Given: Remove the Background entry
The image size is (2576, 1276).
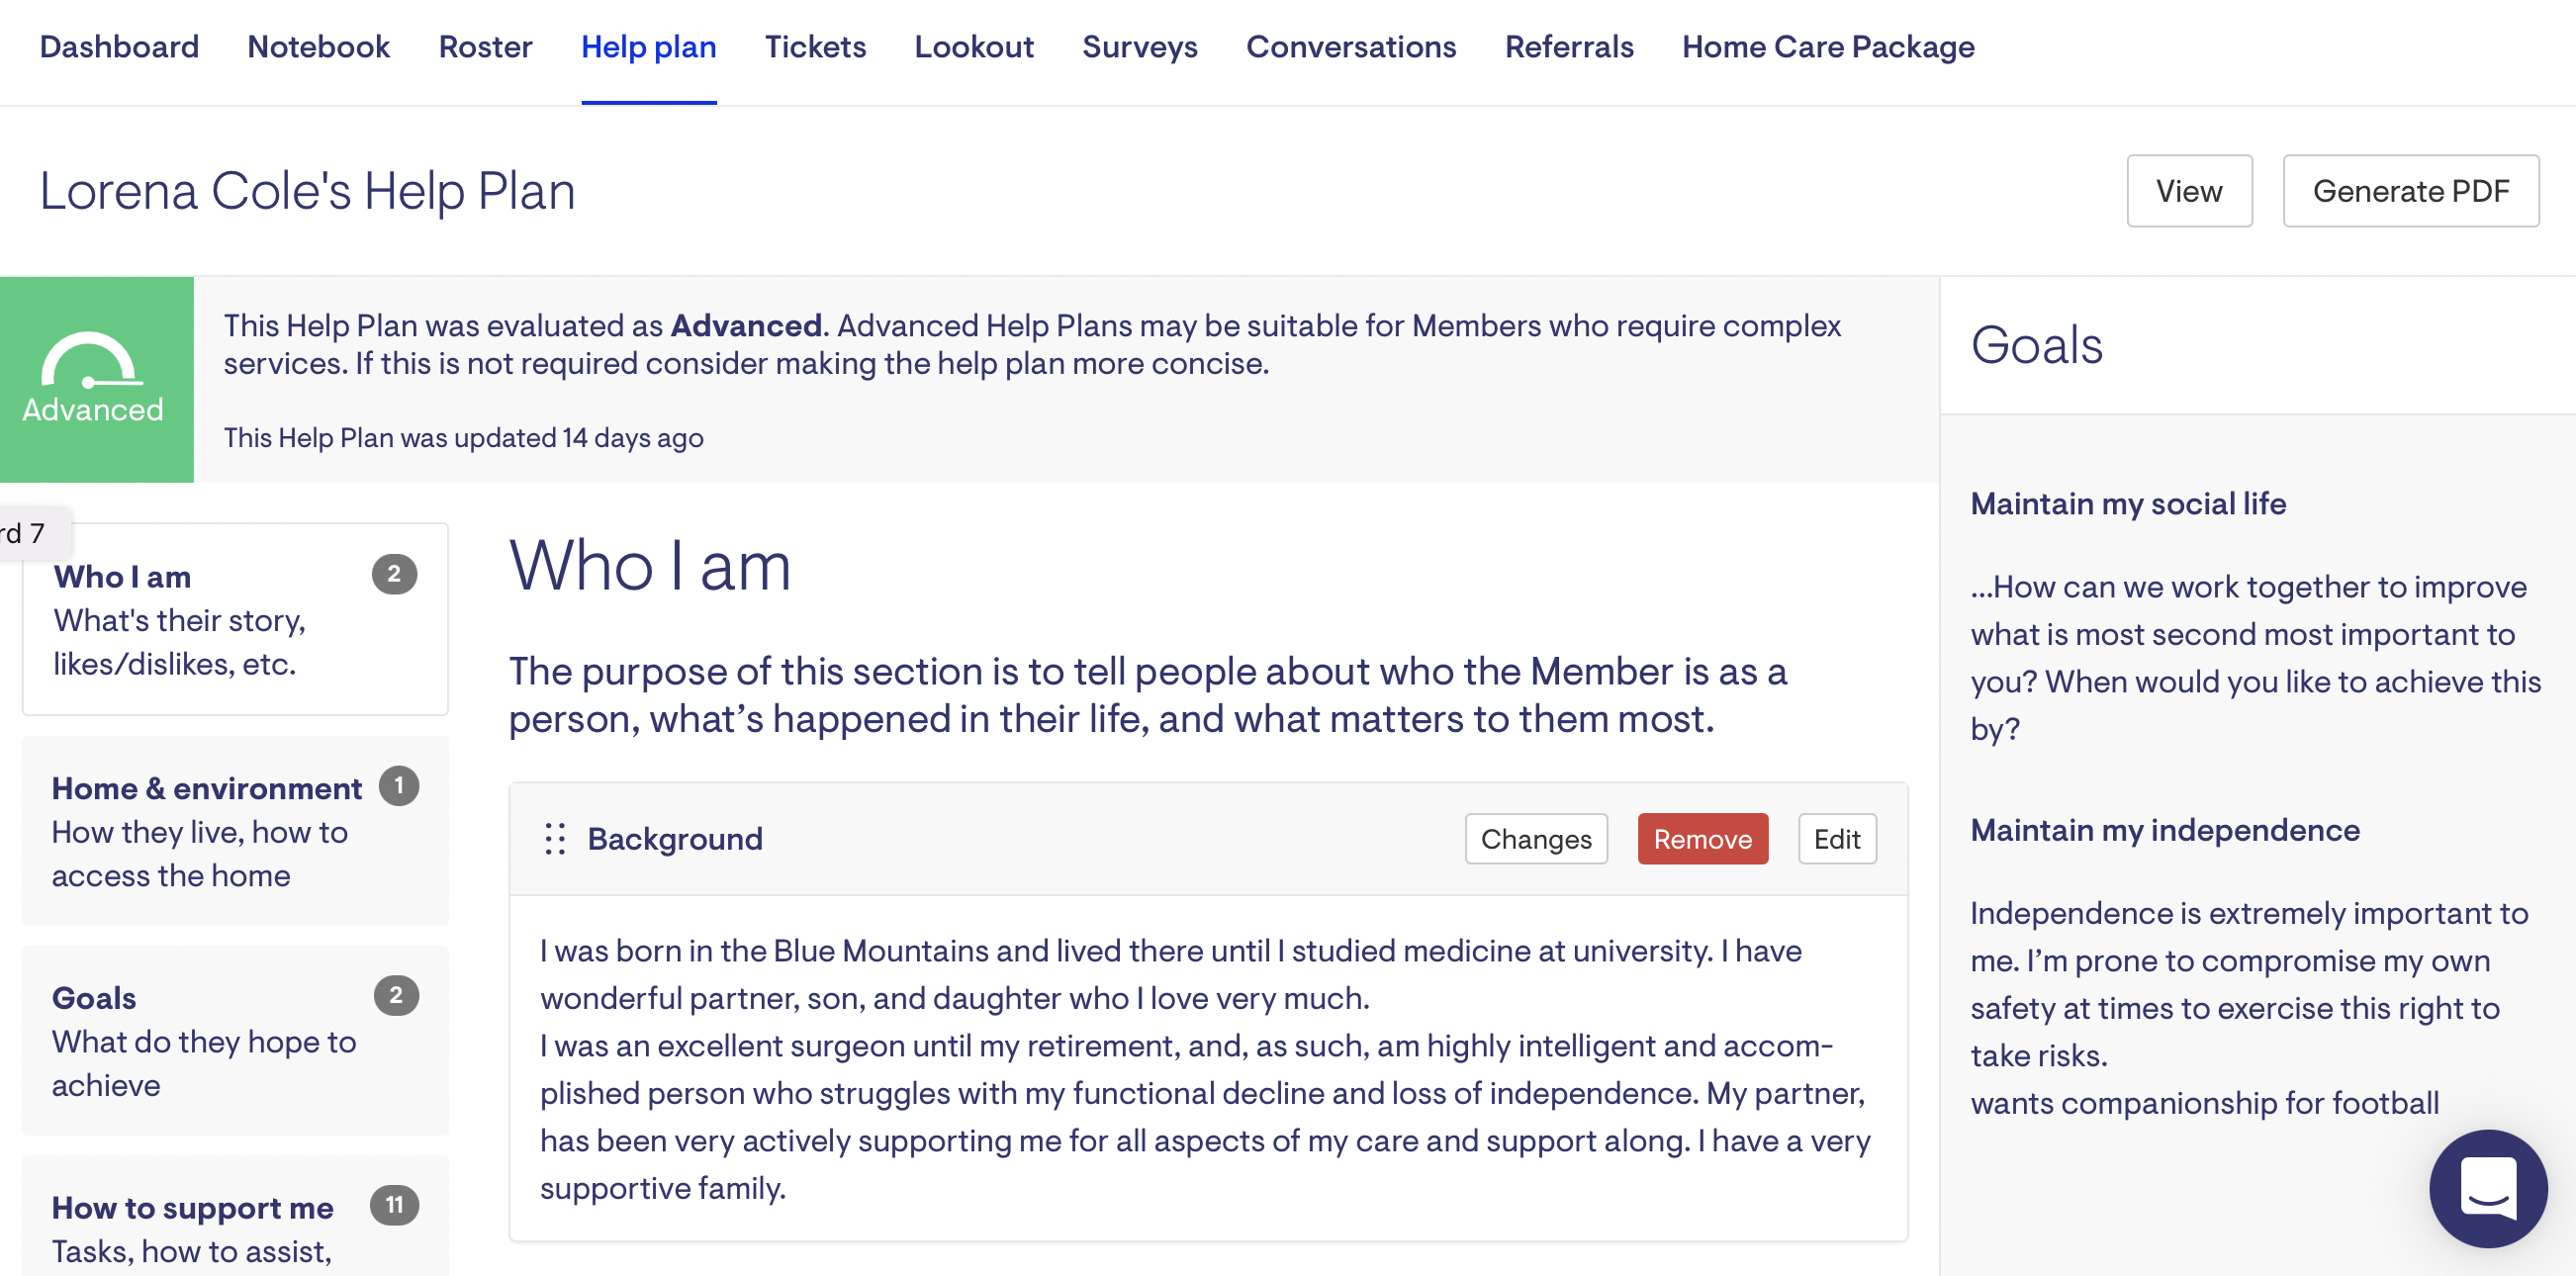Looking at the screenshot, I should (x=1702, y=838).
